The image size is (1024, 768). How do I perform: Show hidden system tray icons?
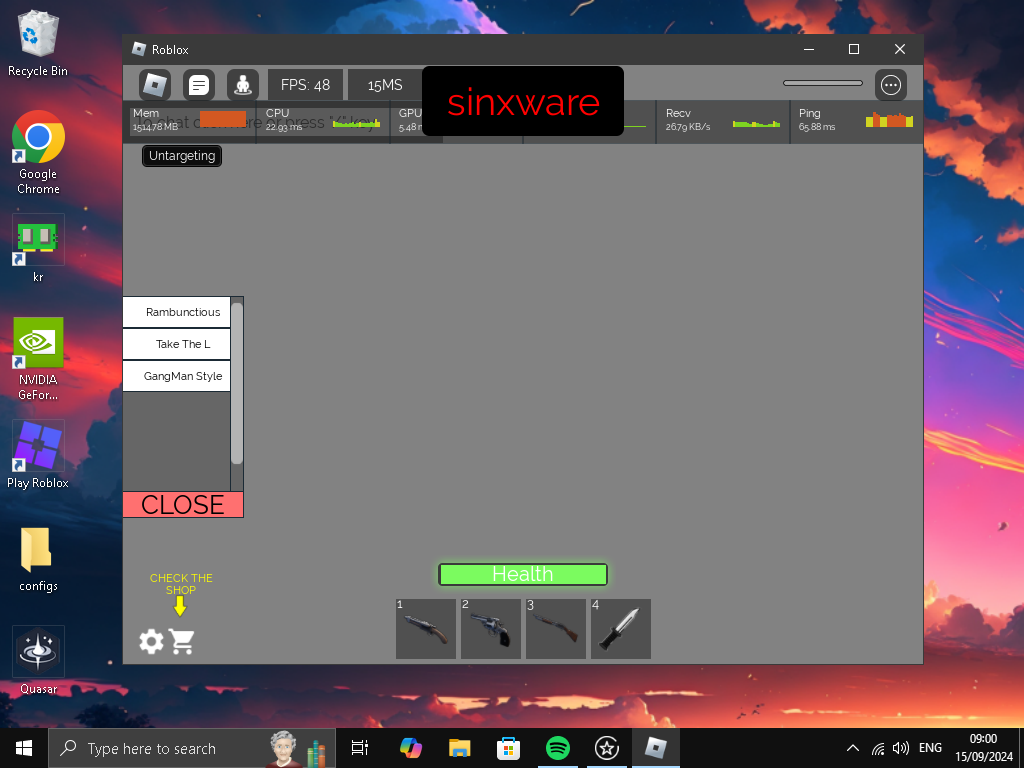click(853, 748)
